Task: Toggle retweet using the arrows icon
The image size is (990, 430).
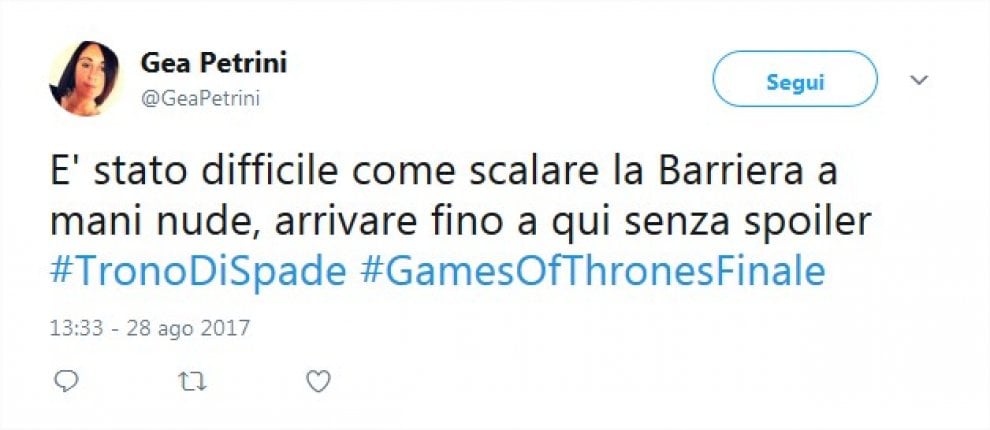Action: (192, 381)
